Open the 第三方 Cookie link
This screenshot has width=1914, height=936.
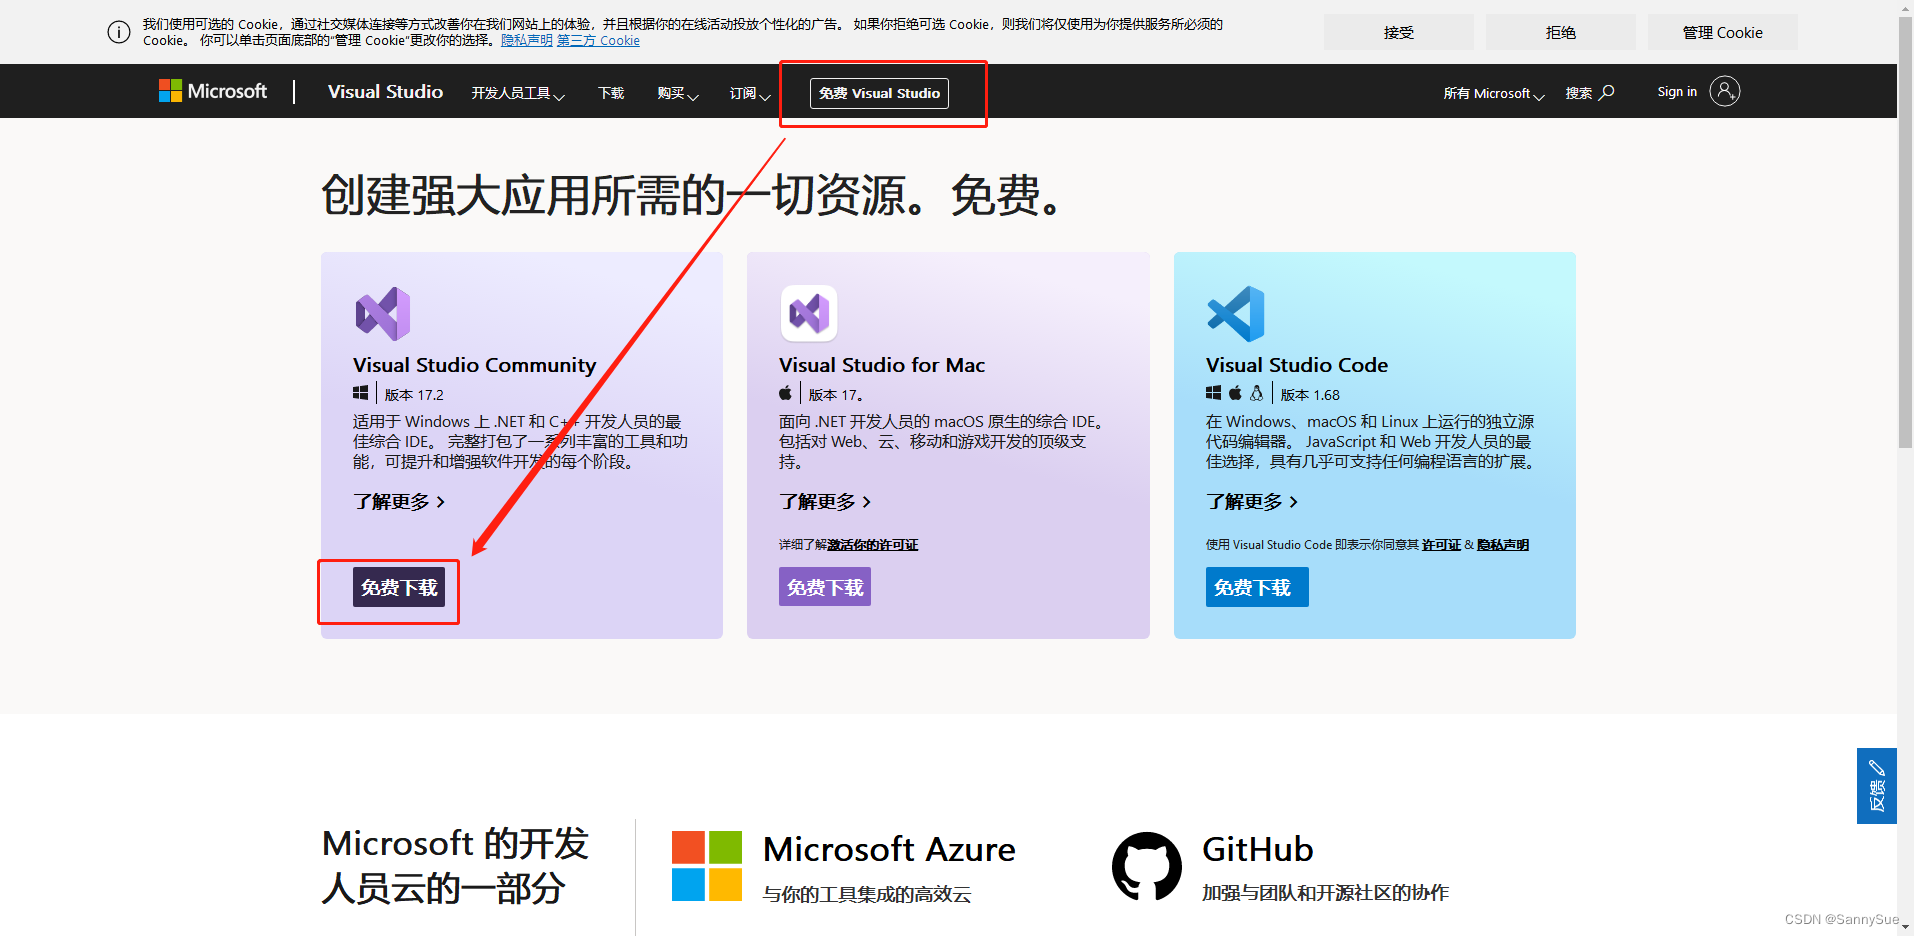(598, 41)
